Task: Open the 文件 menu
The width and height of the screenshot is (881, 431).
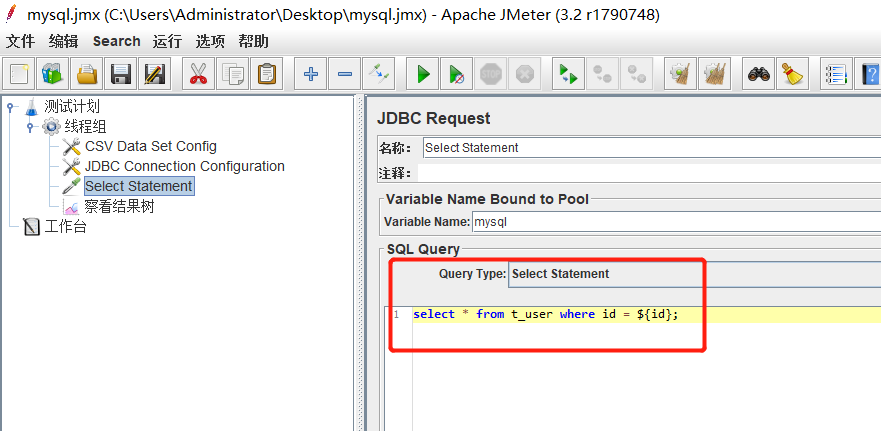Action: [20, 42]
